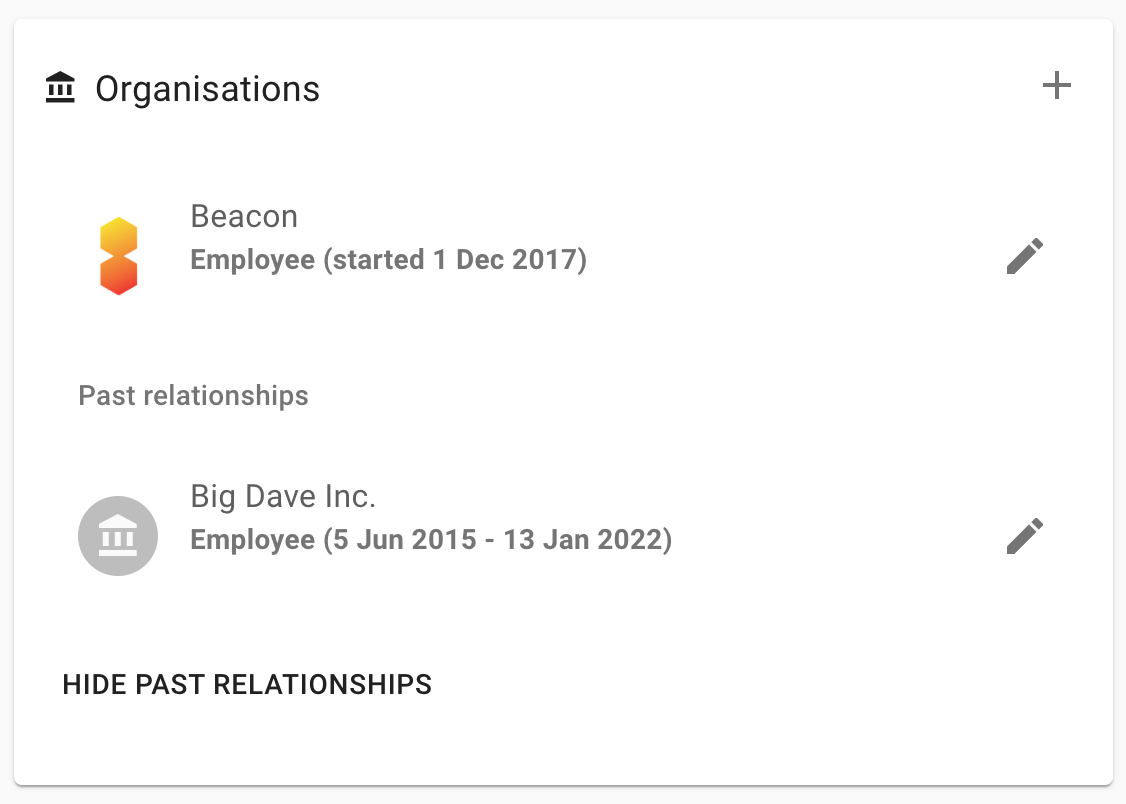
Task: Select the Organisations section title
Action: click(x=207, y=89)
